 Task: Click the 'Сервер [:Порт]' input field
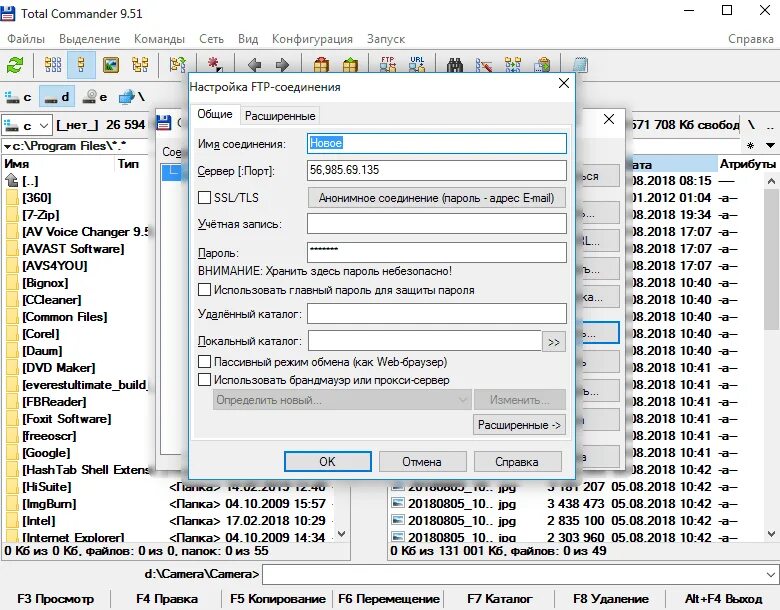click(x=437, y=170)
